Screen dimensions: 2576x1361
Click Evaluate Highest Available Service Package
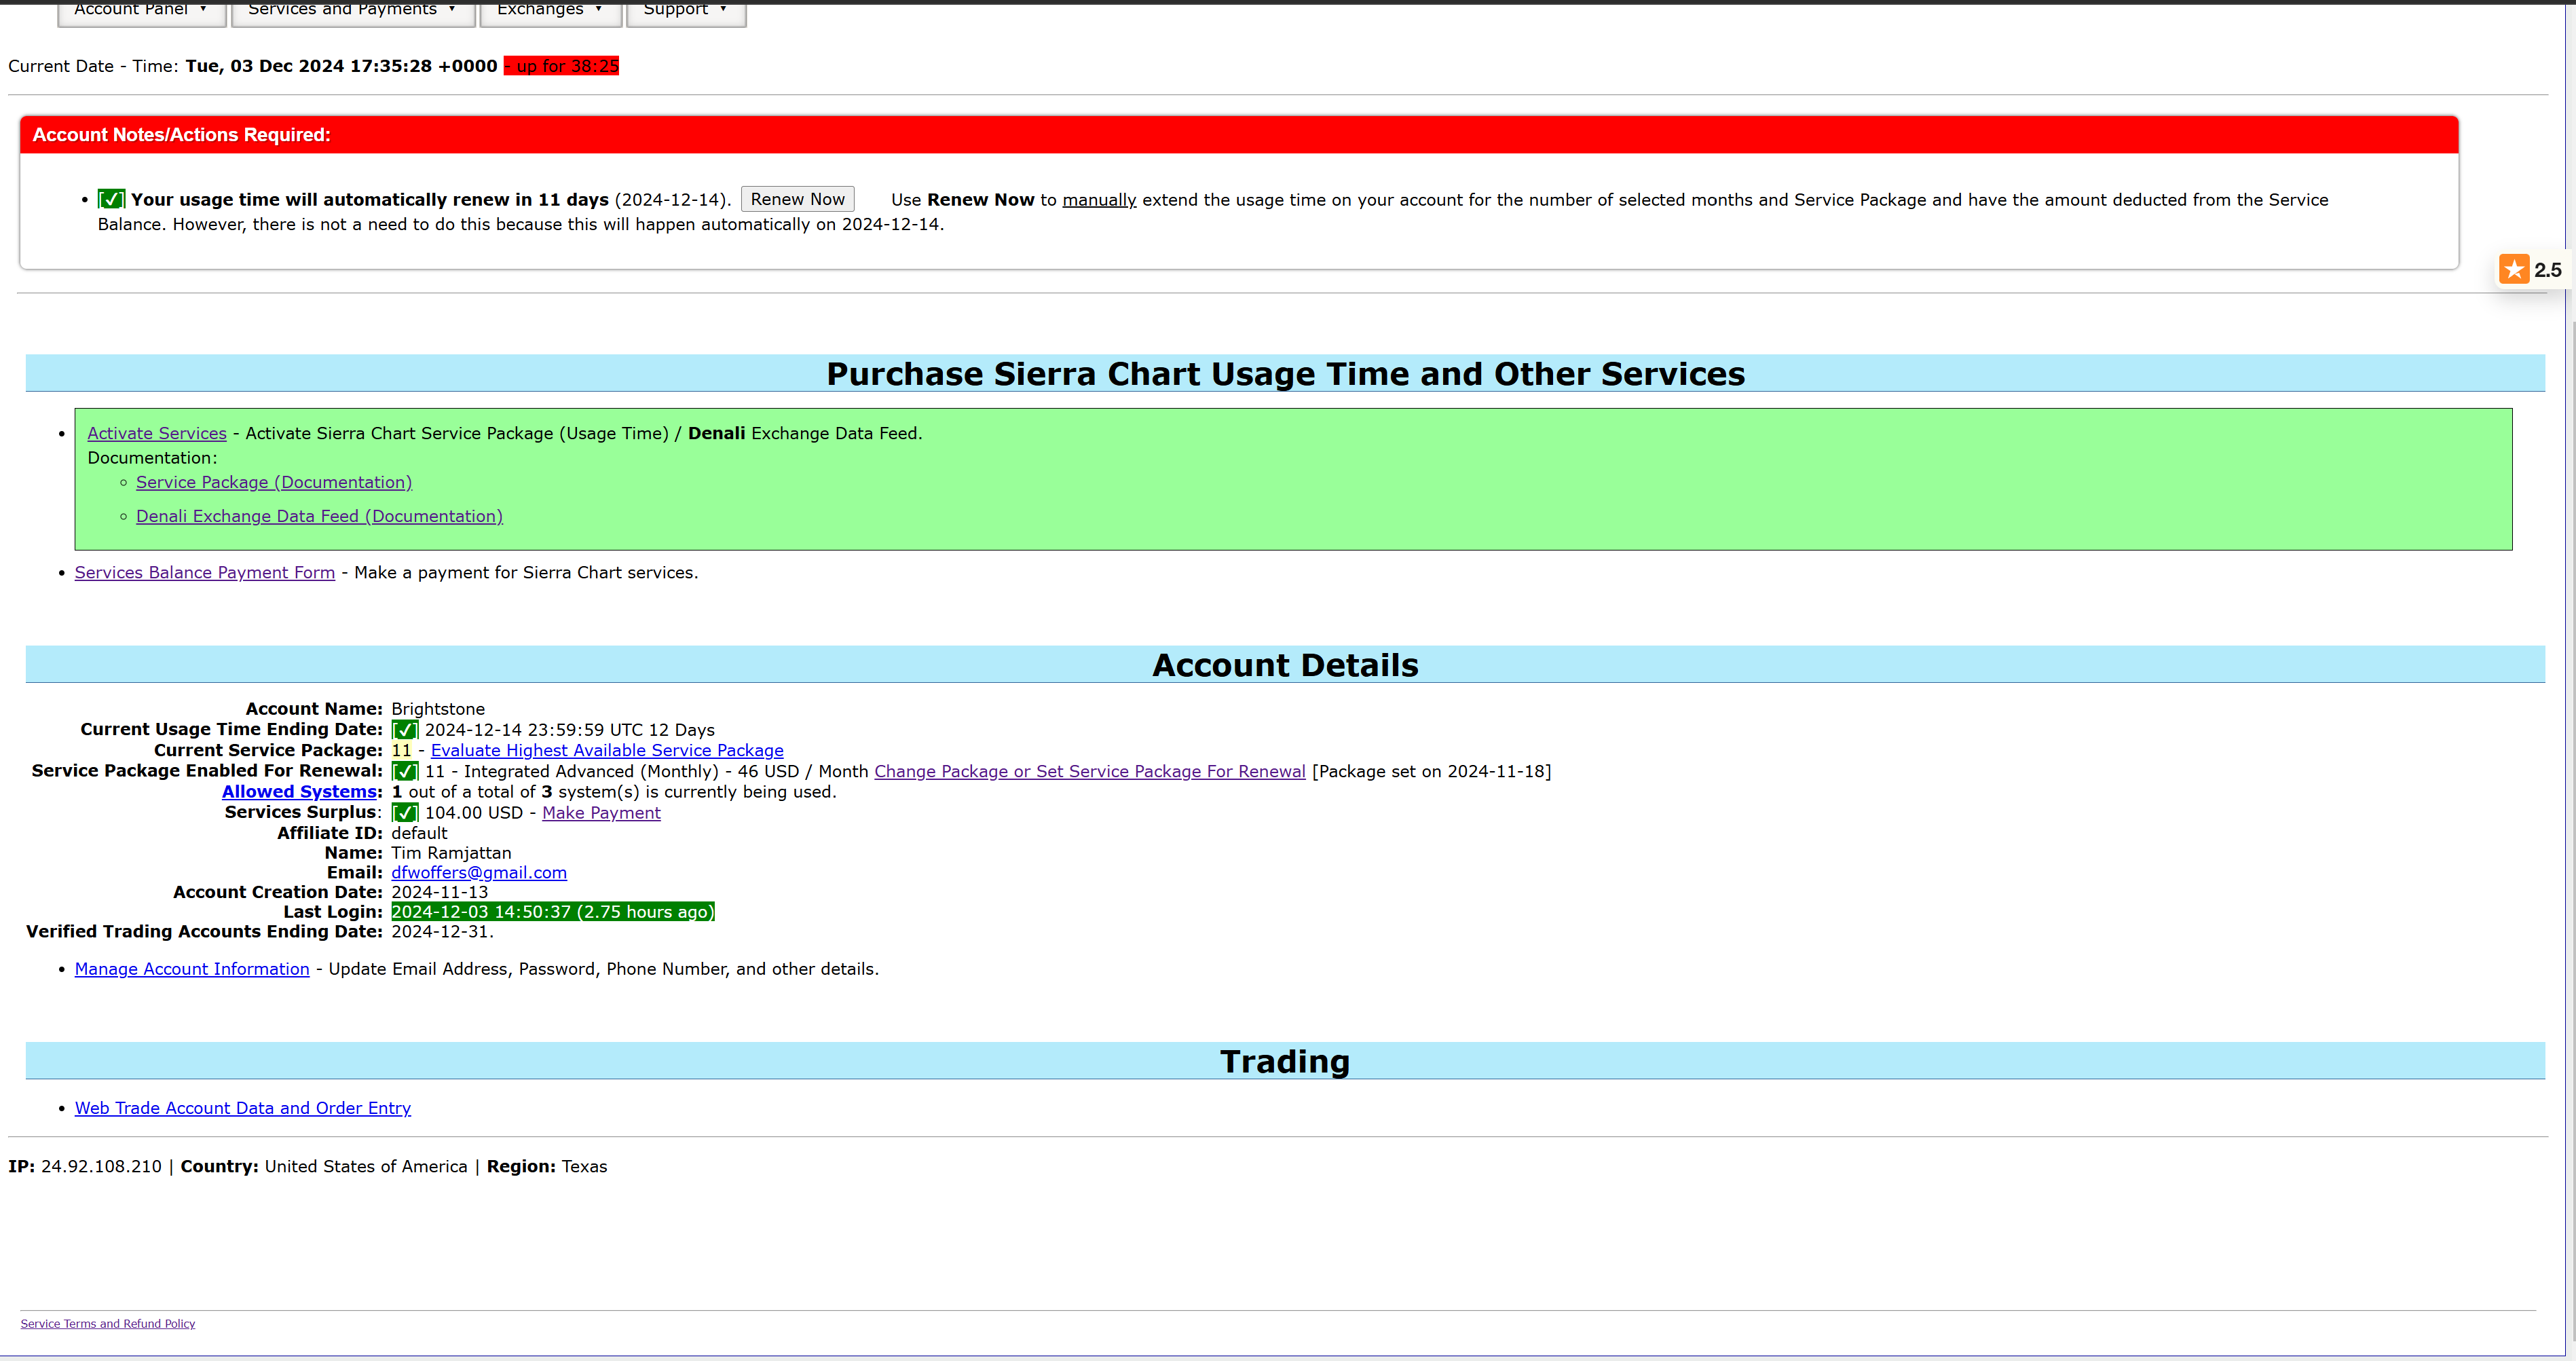point(607,750)
